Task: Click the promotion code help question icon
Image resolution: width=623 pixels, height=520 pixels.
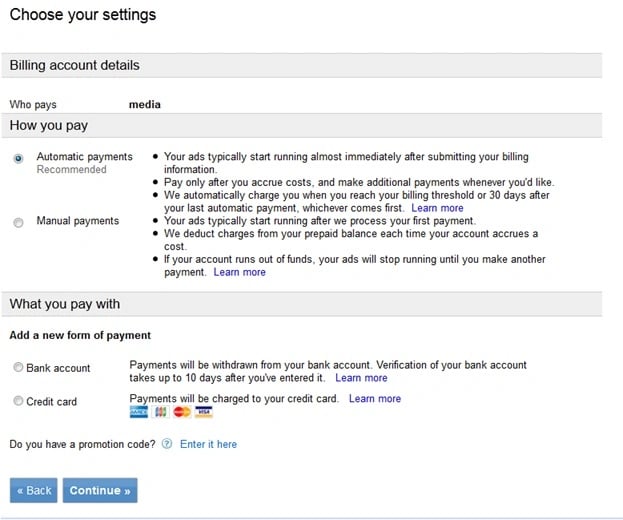Action: pyautogui.click(x=167, y=444)
